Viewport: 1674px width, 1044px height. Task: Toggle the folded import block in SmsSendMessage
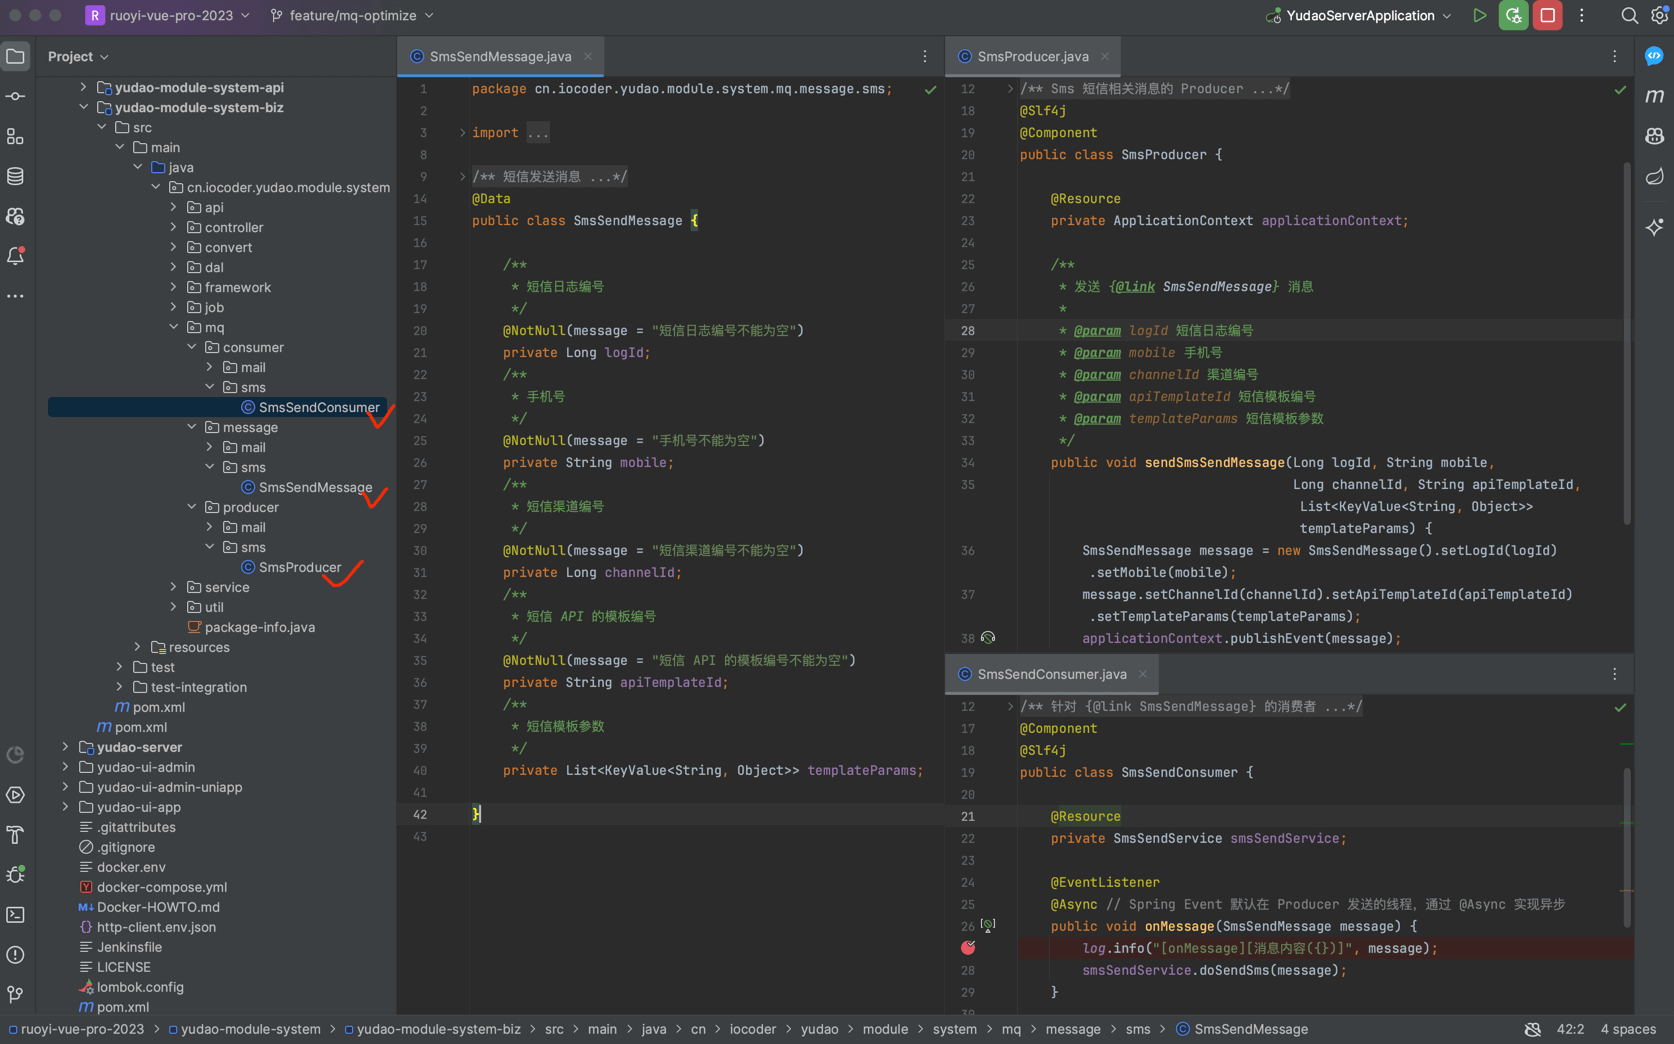tap(462, 133)
